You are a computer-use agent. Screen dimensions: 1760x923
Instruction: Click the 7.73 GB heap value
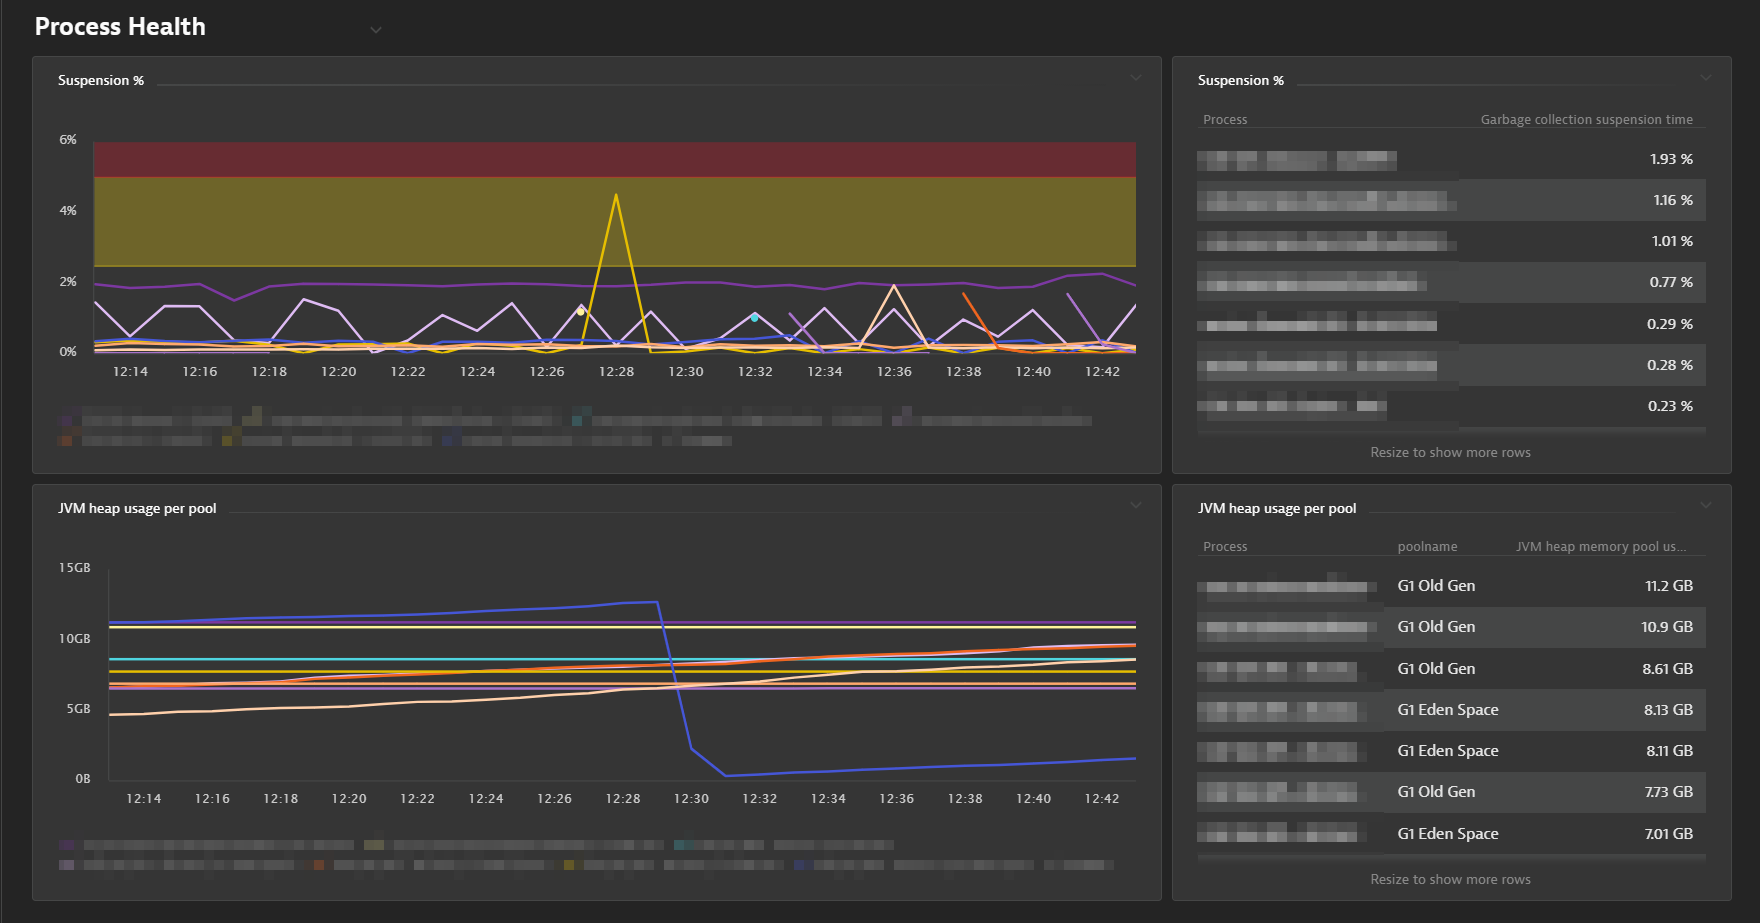coord(1669,792)
